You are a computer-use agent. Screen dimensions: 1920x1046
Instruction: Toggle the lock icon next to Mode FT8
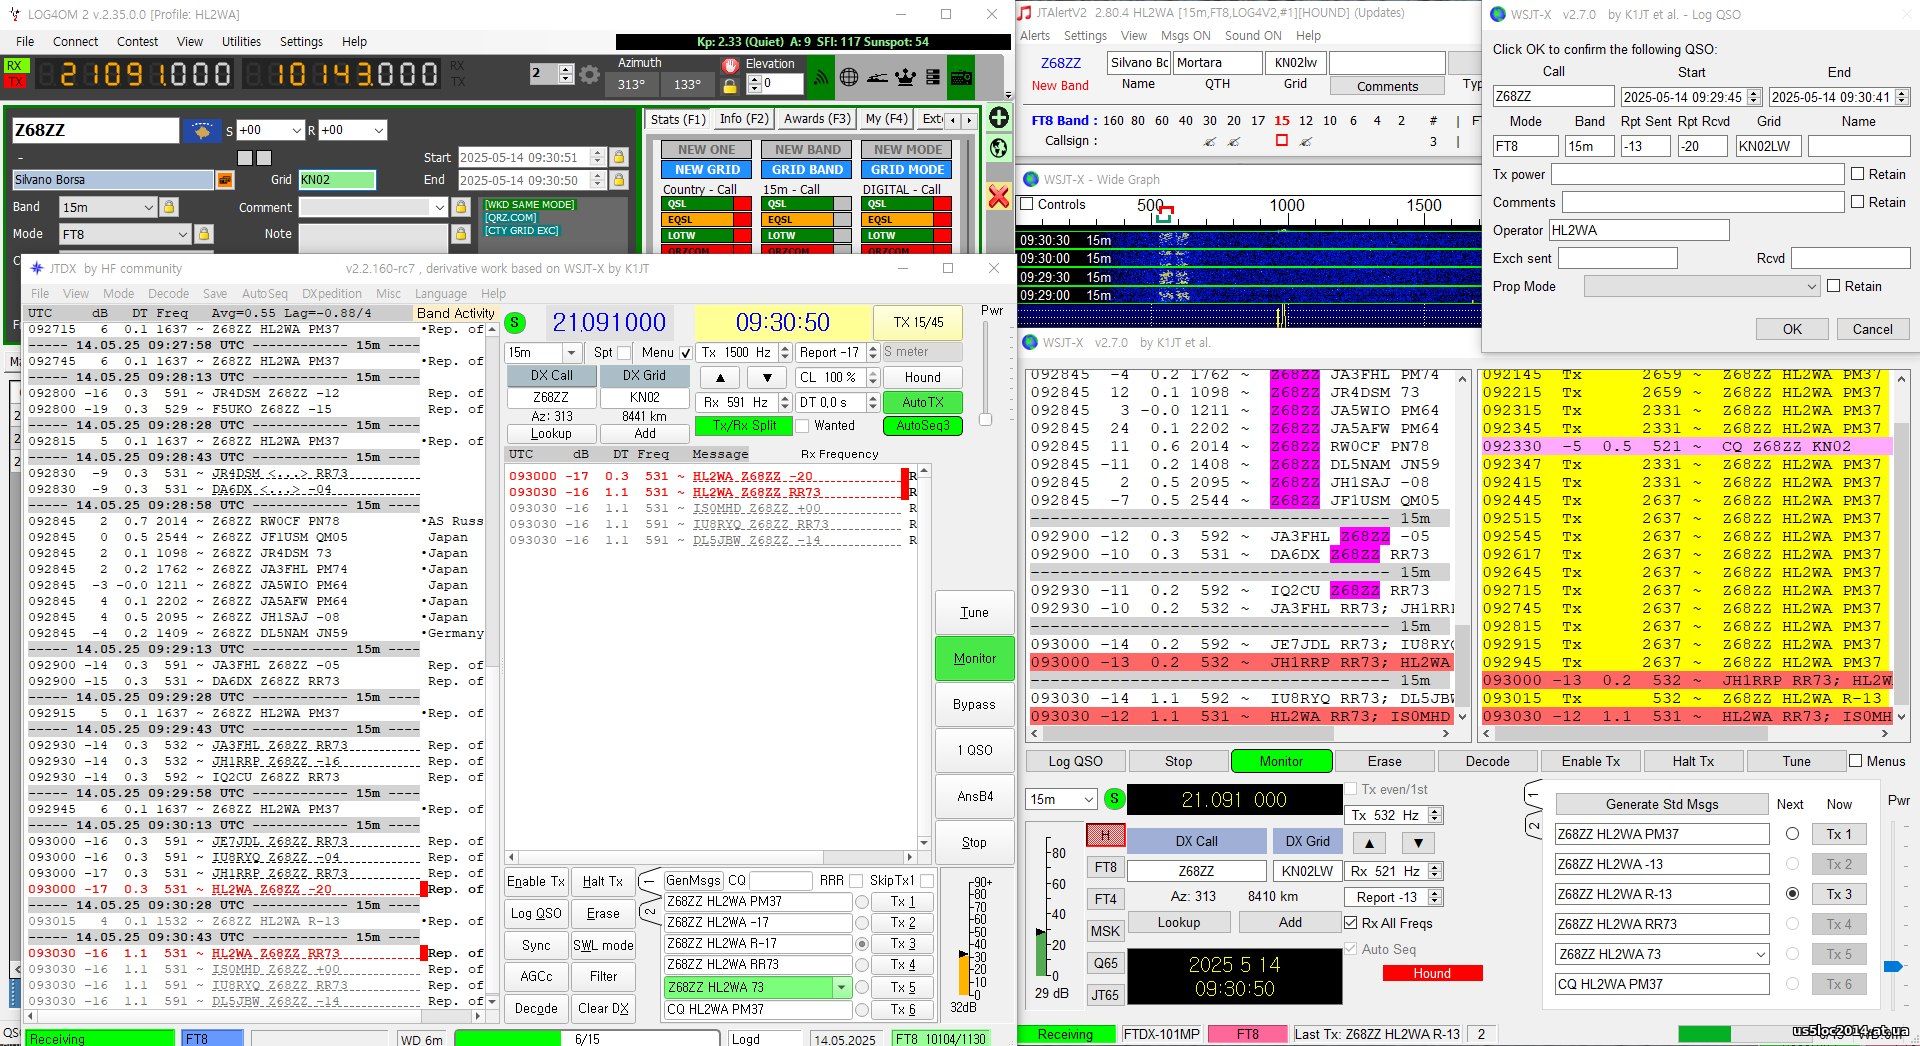[x=204, y=234]
